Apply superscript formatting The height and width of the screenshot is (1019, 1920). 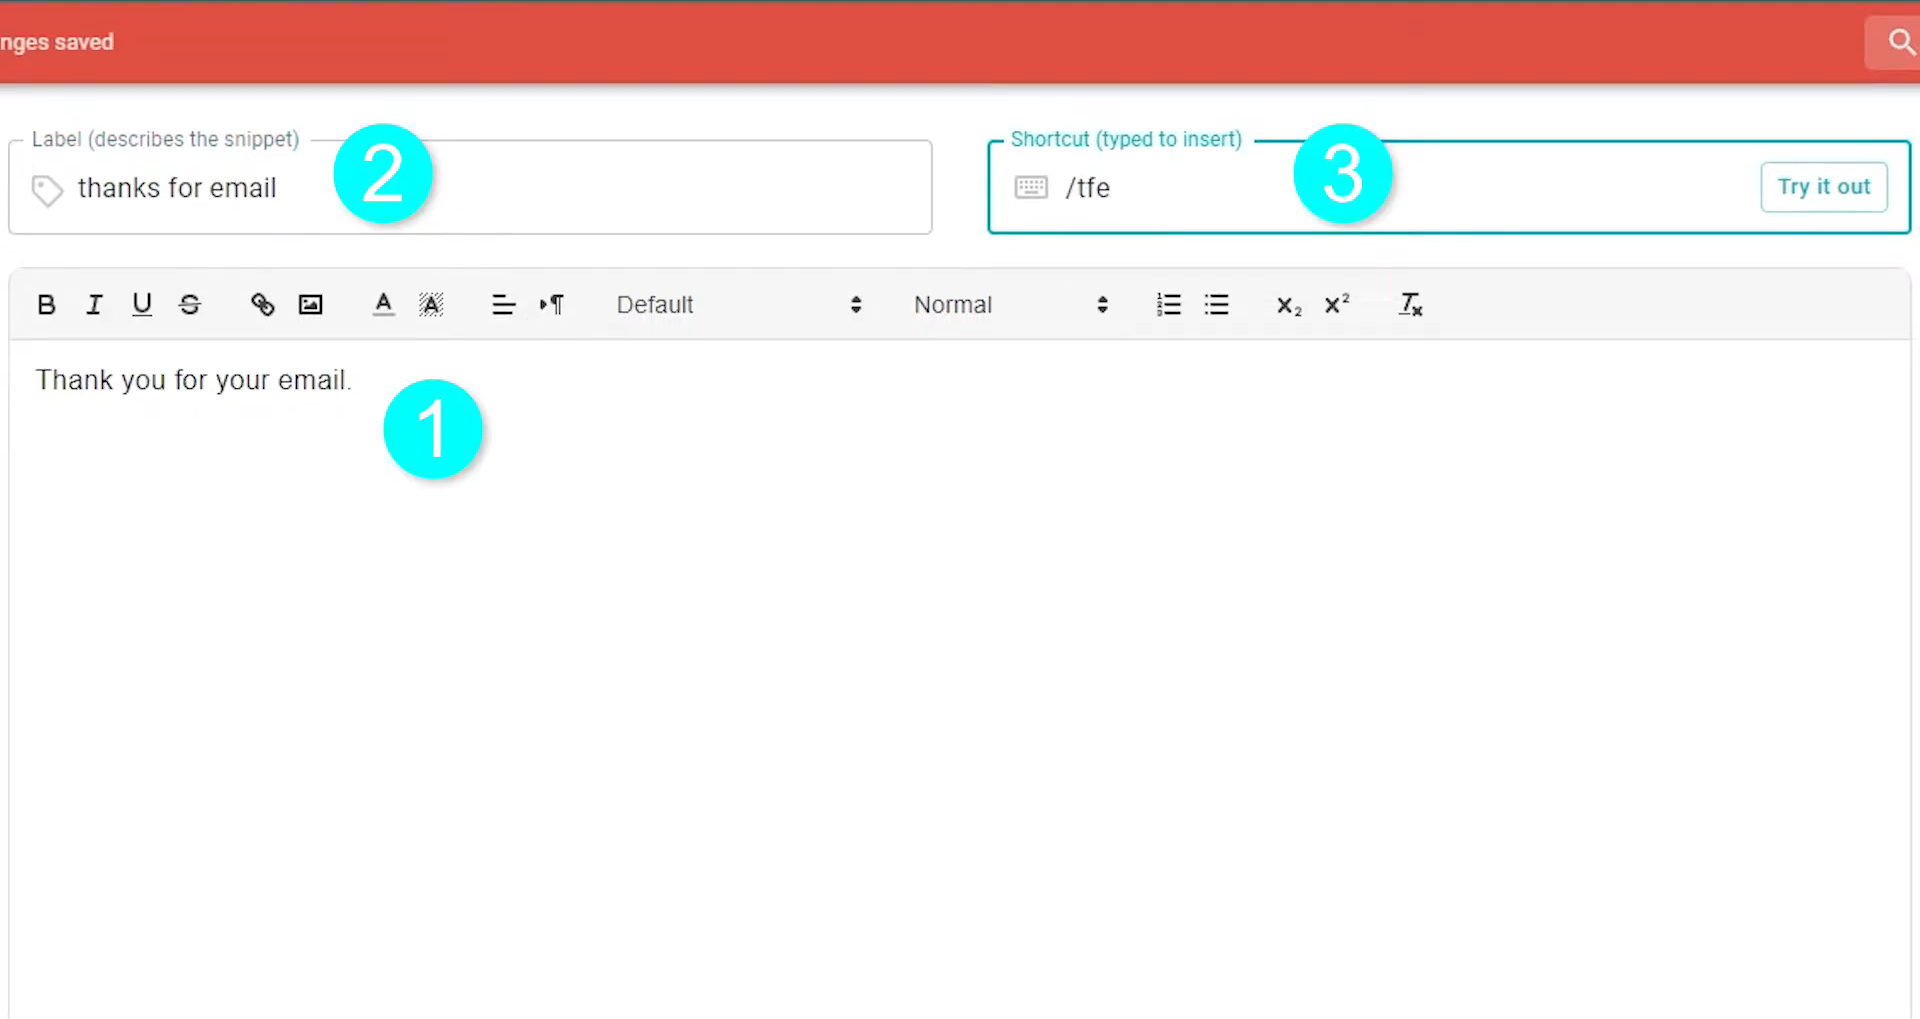(1337, 305)
